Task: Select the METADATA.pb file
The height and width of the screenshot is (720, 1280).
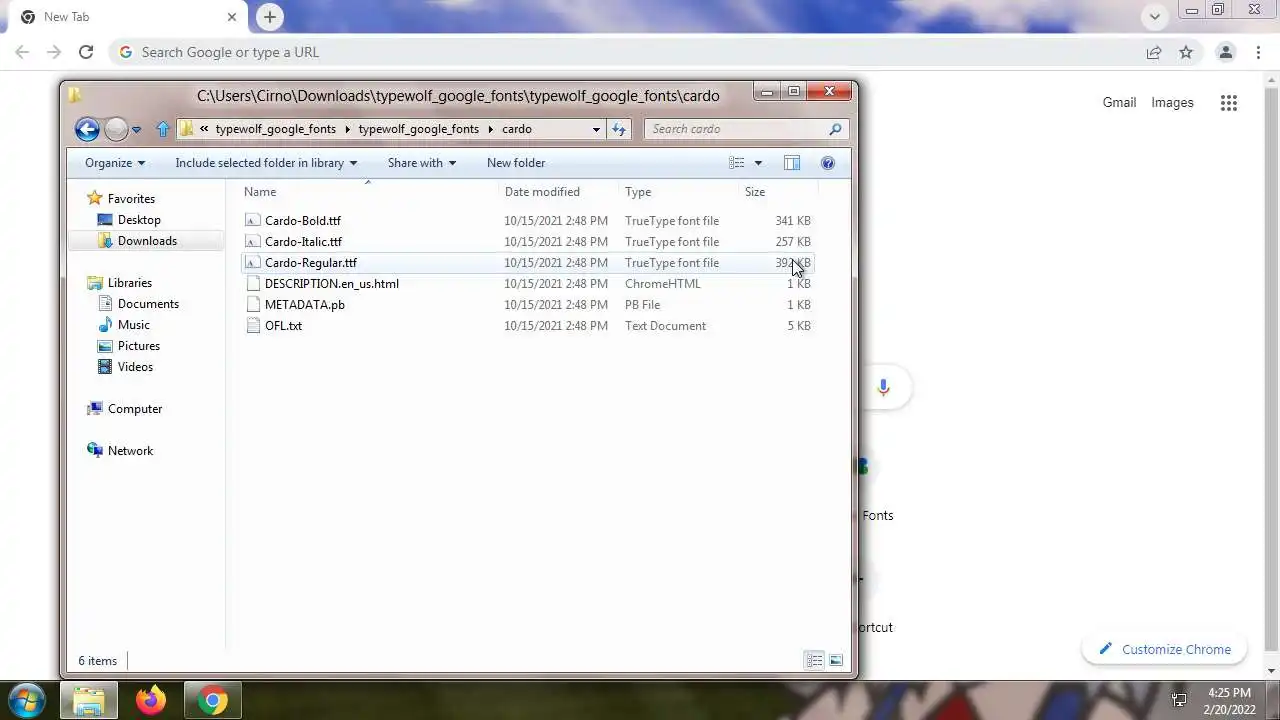Action: click(529, 305)
